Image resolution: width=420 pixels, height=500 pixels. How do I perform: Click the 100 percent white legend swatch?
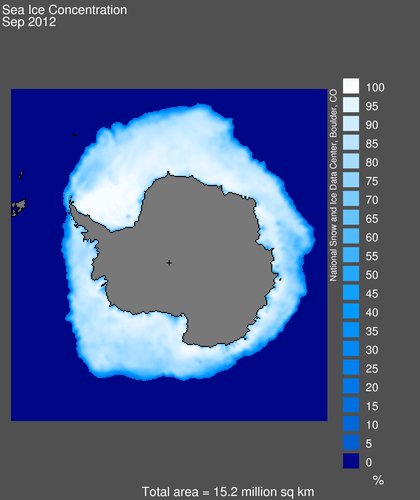click(x=351, y=86)
